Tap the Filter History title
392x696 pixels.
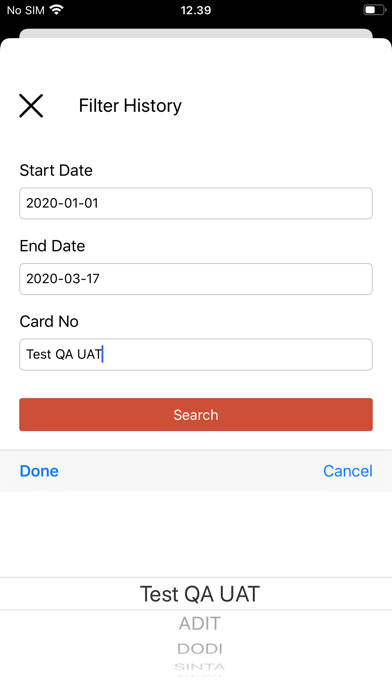click(x=130, y=106)
